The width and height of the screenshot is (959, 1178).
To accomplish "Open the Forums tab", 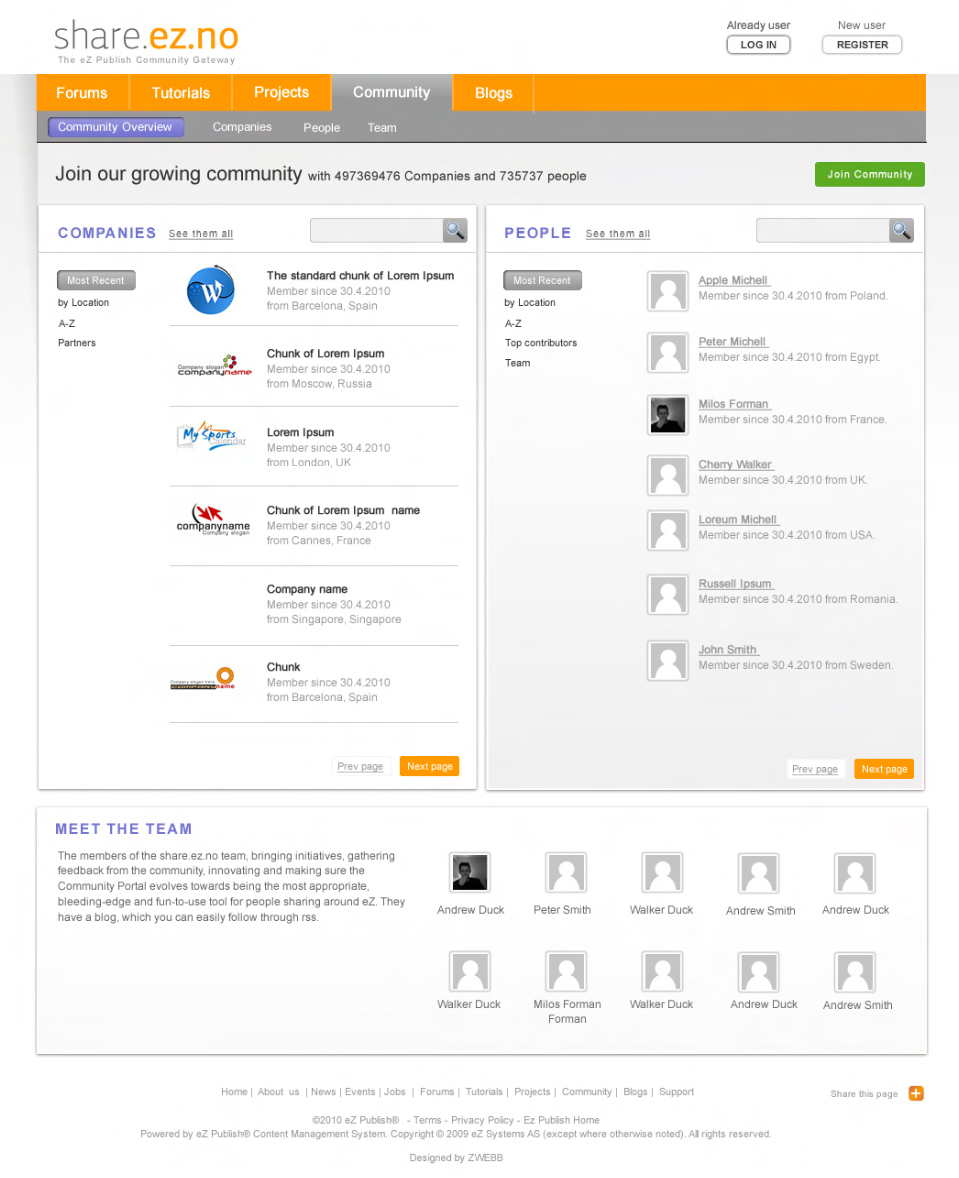I will [82, 93].
